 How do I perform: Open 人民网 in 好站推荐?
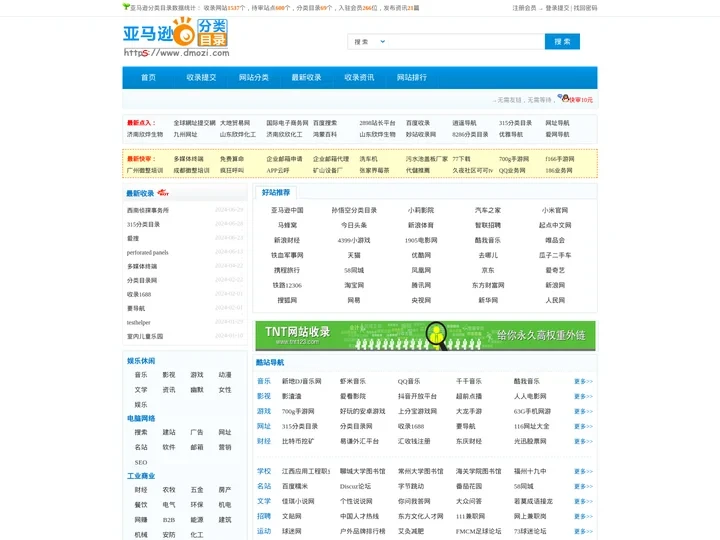(555, 300)
